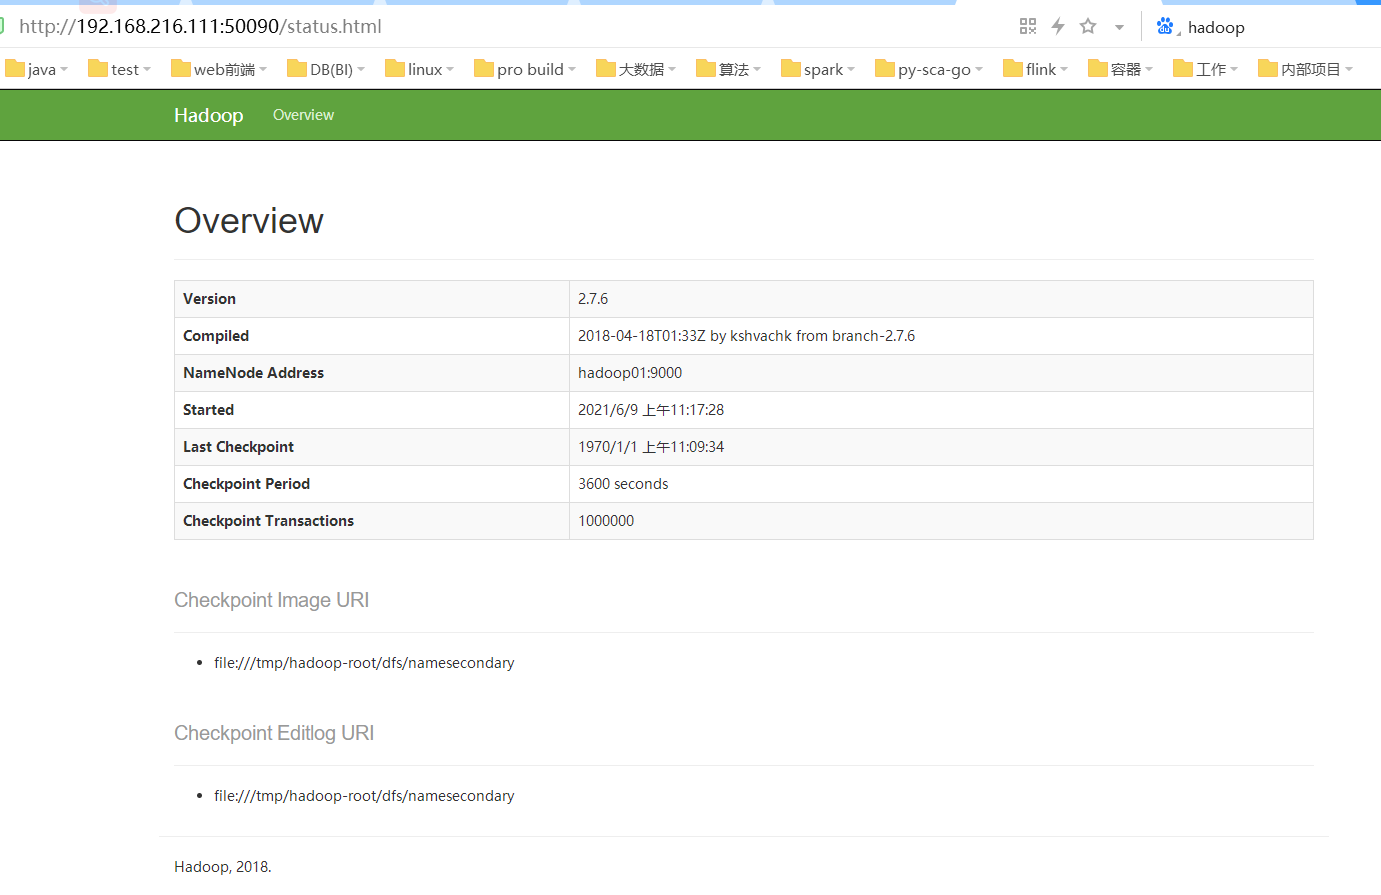Click the Compiled row label
Viewport: 1381px width, 895px height.
tap(216, 336)
